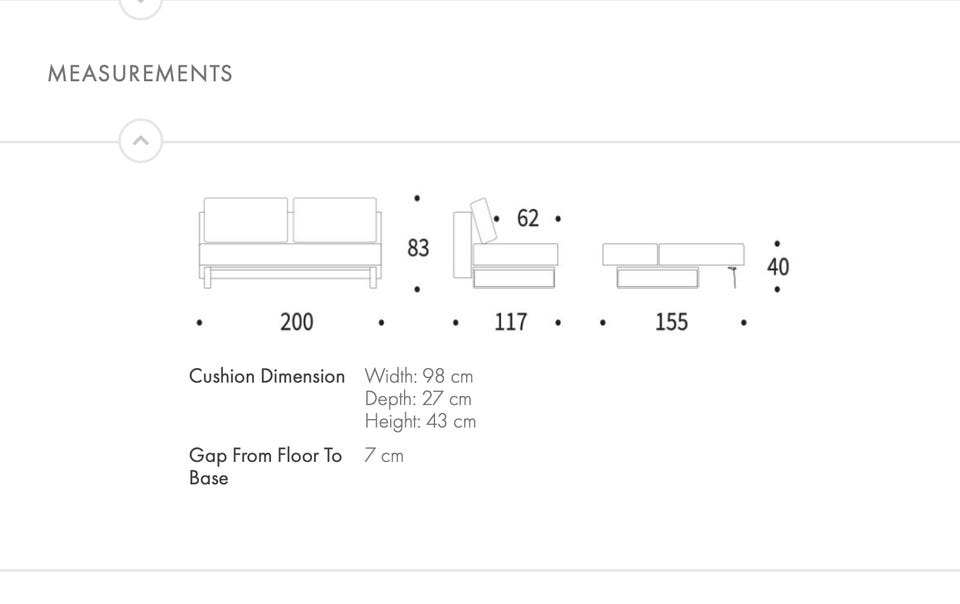Expand the partially visible section above Measurements

click(140, 5)
